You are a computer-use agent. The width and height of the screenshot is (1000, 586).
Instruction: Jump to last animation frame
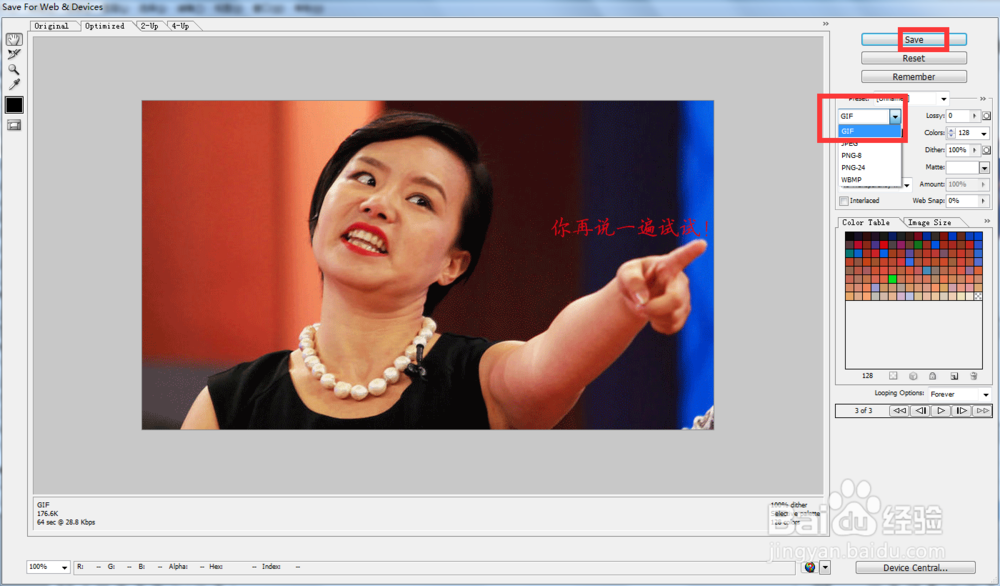click(982, 411)
